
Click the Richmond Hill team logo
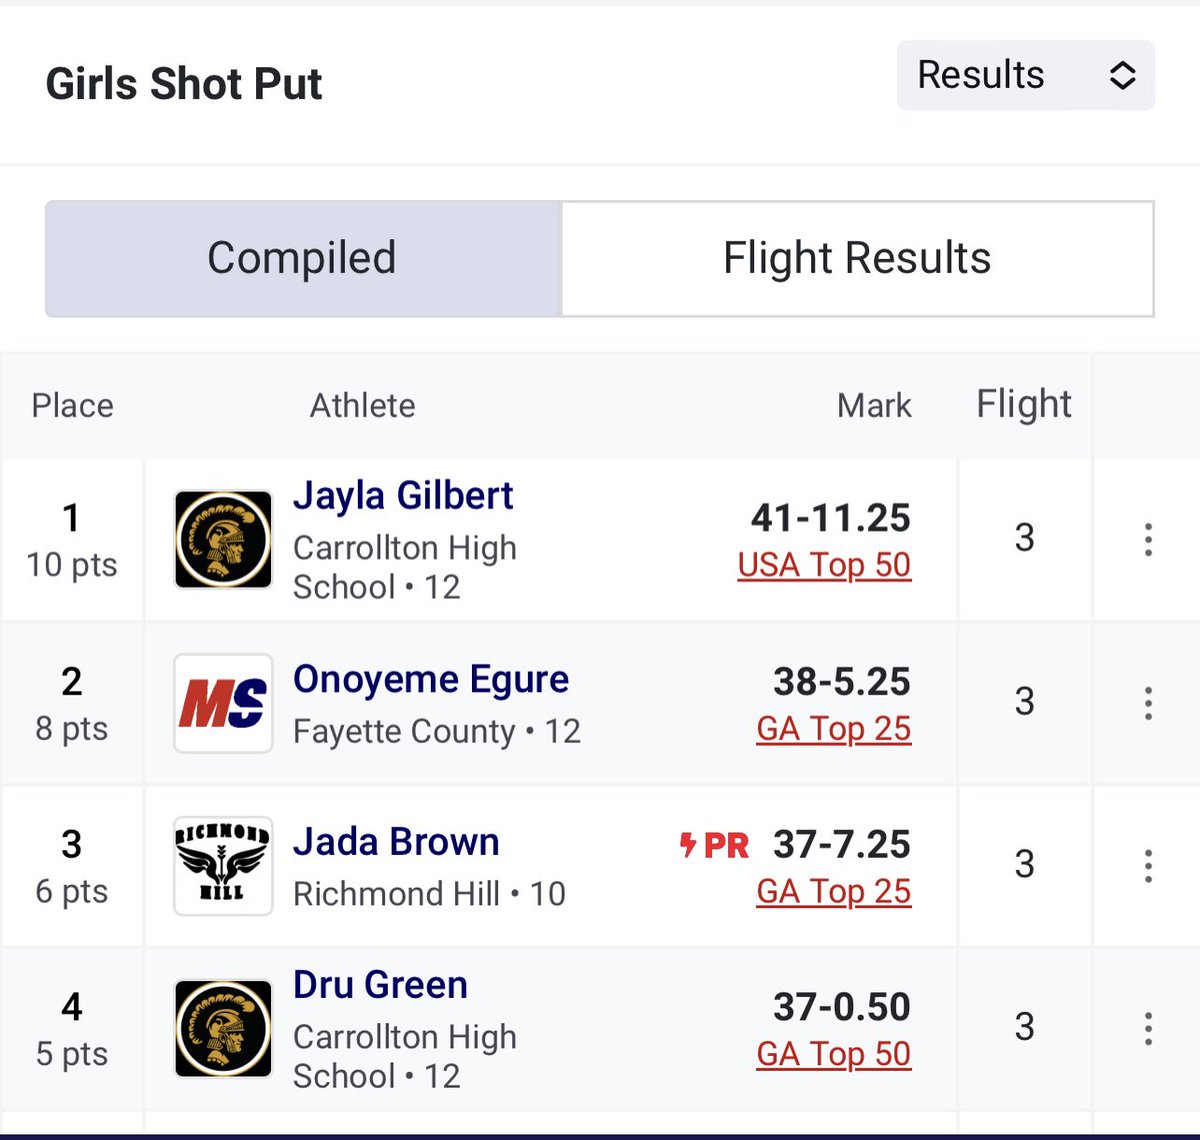223,866
